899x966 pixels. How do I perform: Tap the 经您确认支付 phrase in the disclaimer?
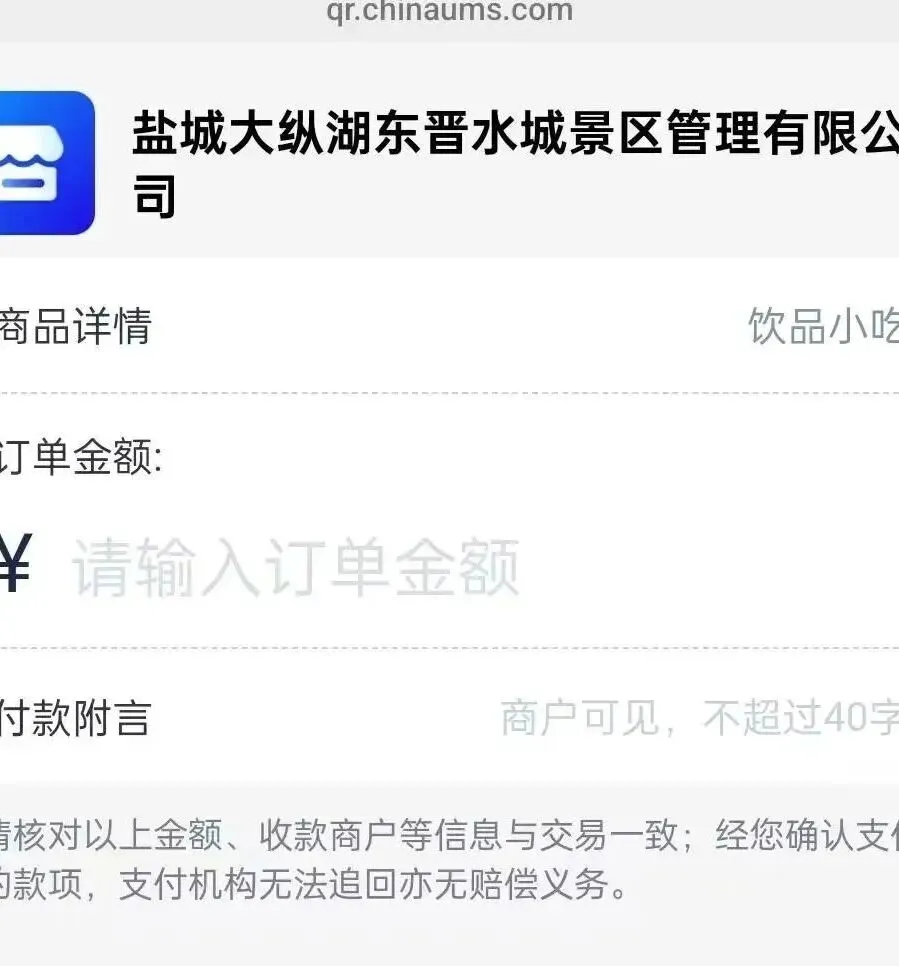pos(807,835)
